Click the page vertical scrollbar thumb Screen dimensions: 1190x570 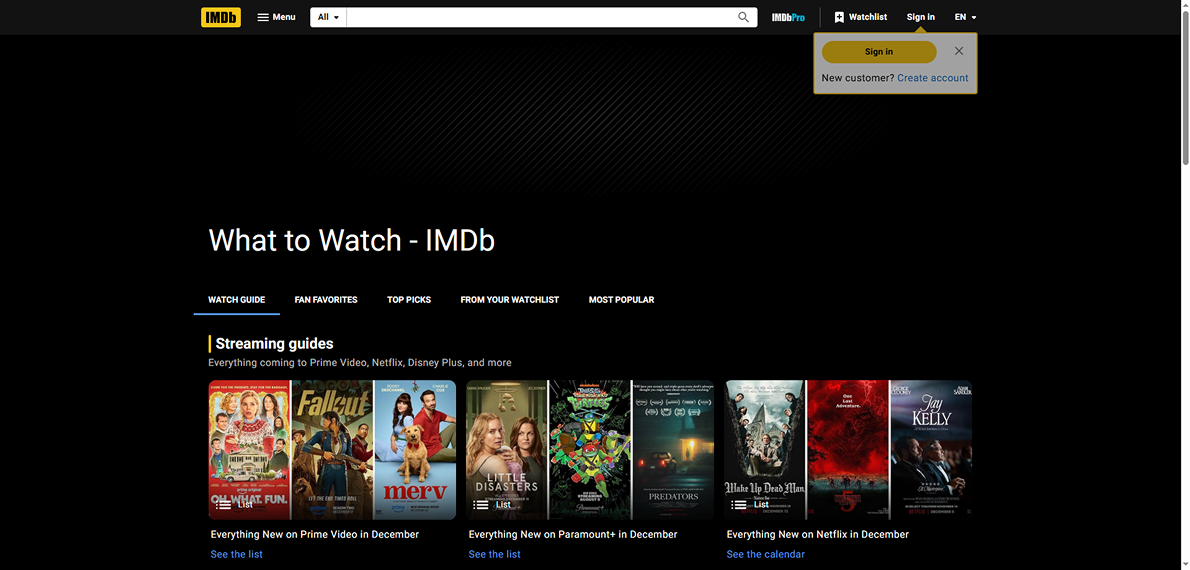coord(1184,87)
